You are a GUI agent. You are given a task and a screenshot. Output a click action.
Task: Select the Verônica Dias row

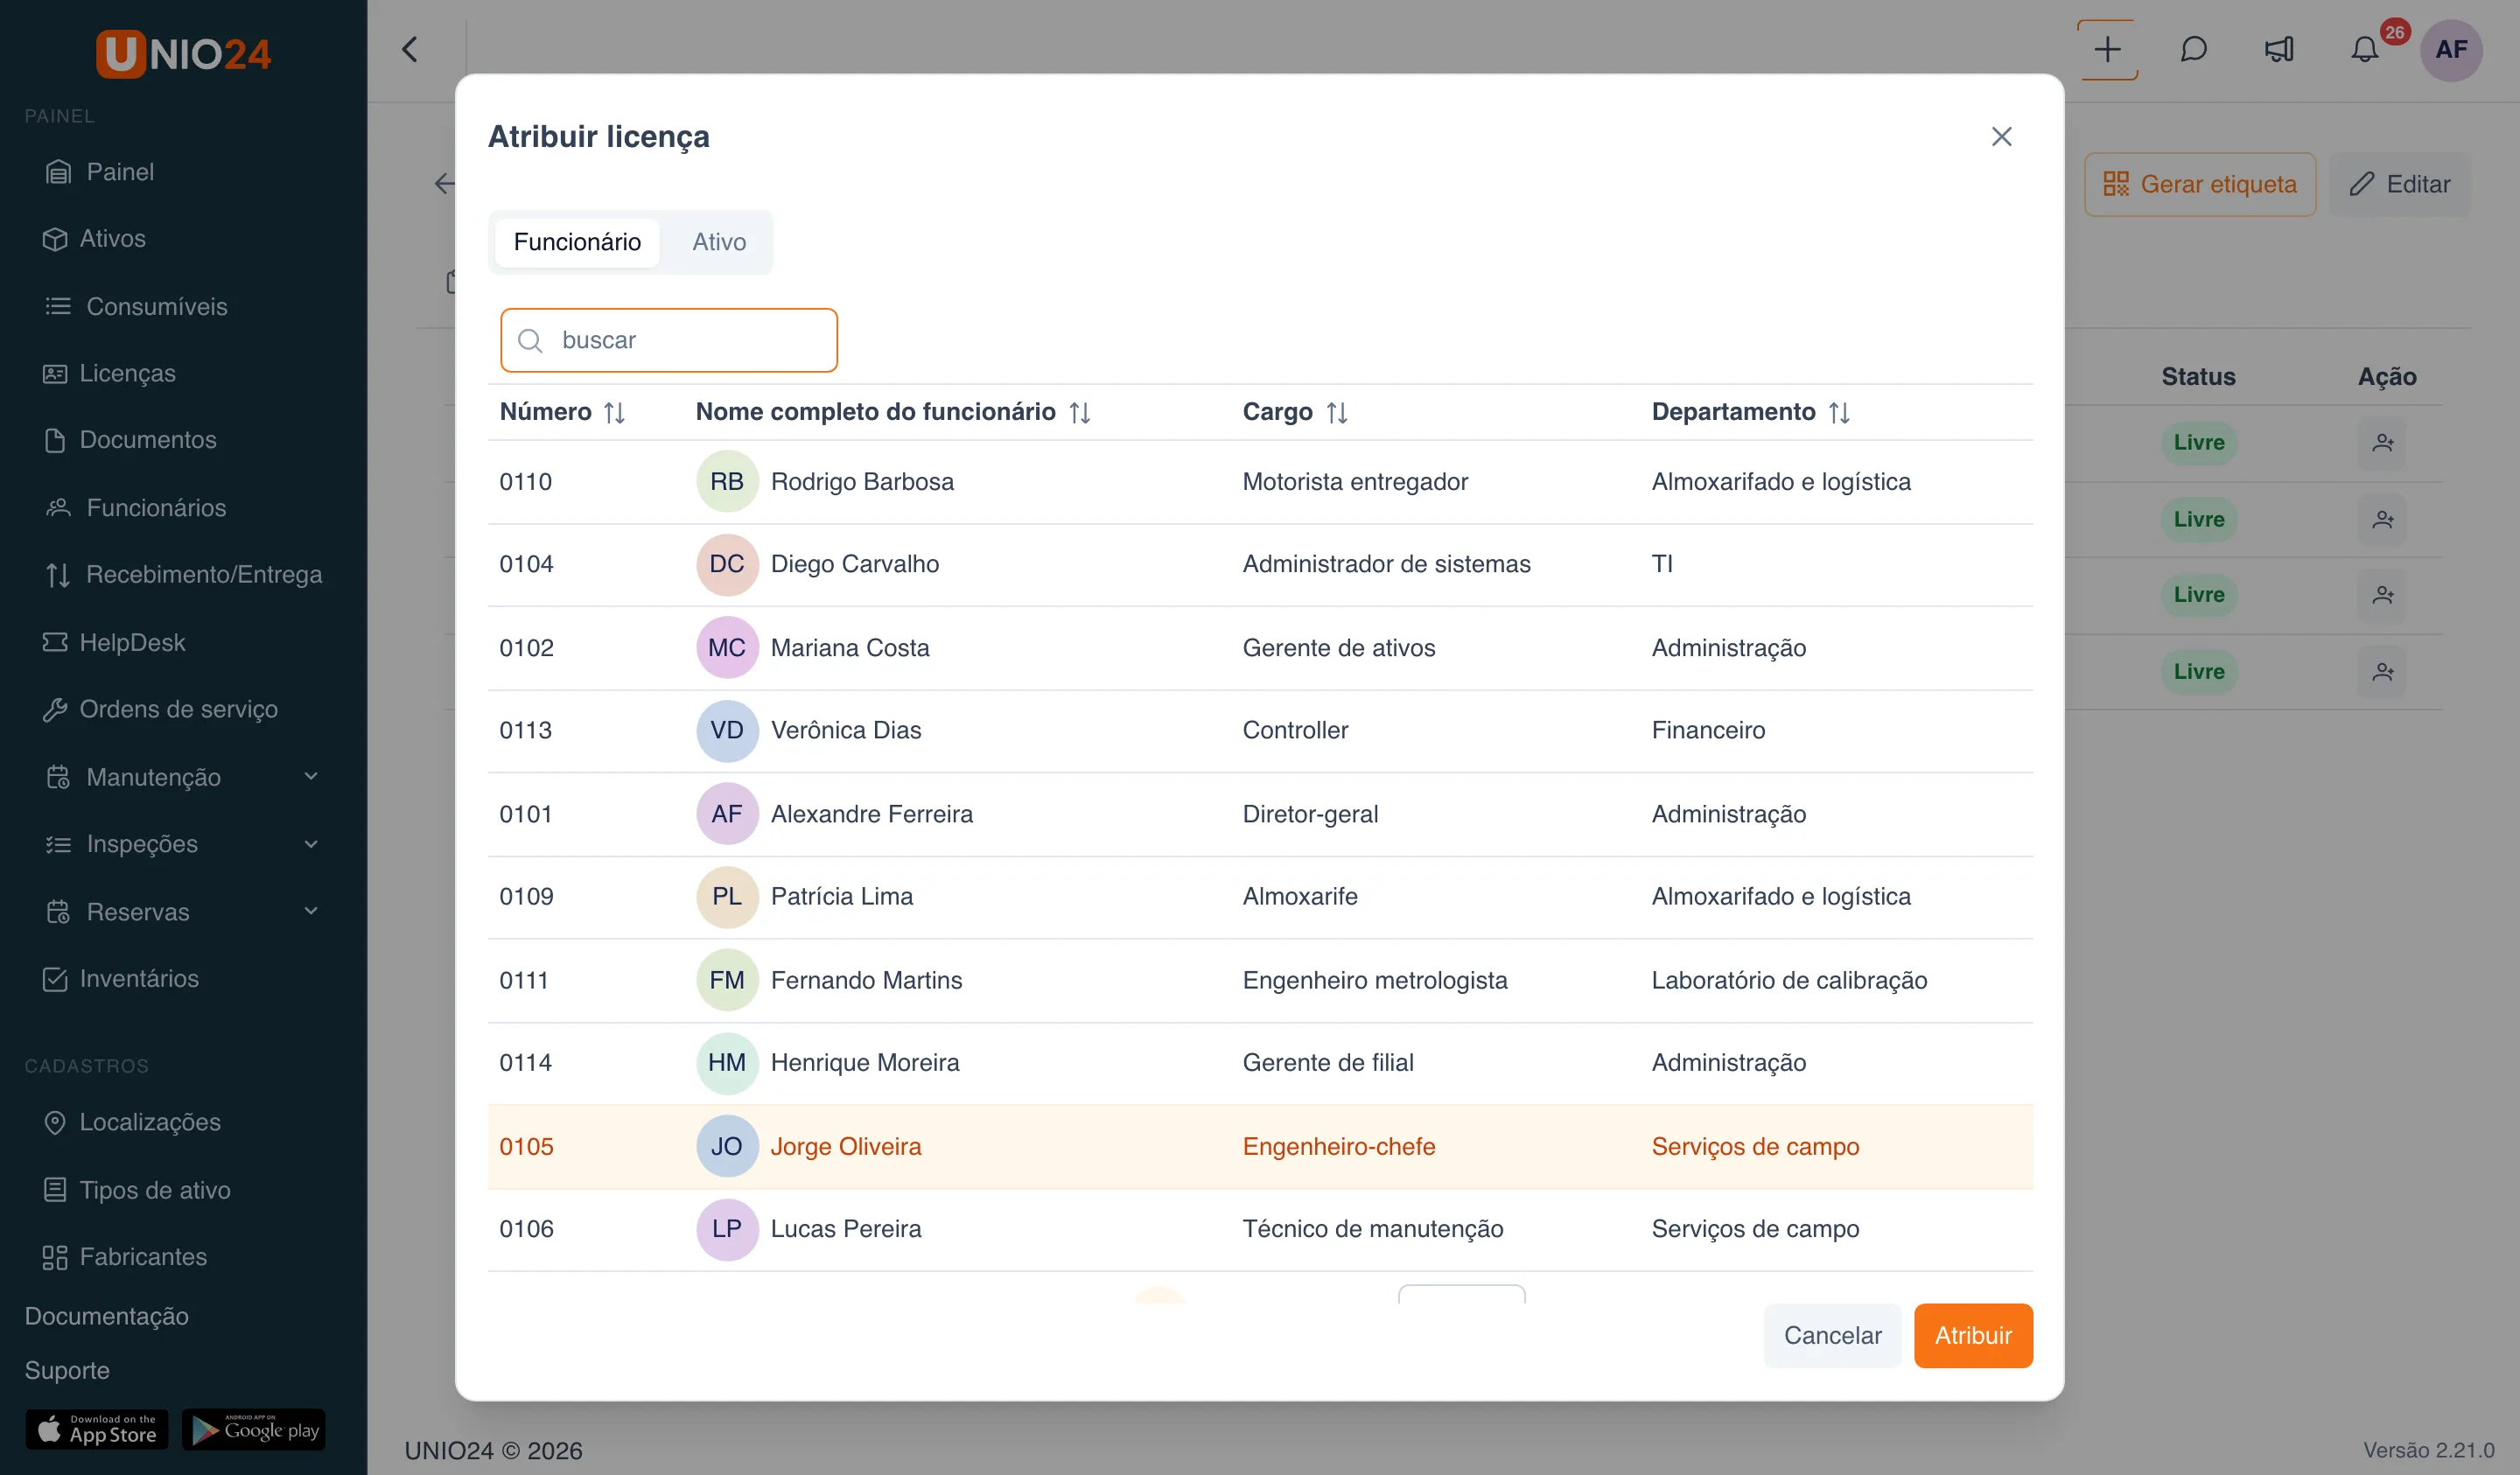[x=1260, y=730]
